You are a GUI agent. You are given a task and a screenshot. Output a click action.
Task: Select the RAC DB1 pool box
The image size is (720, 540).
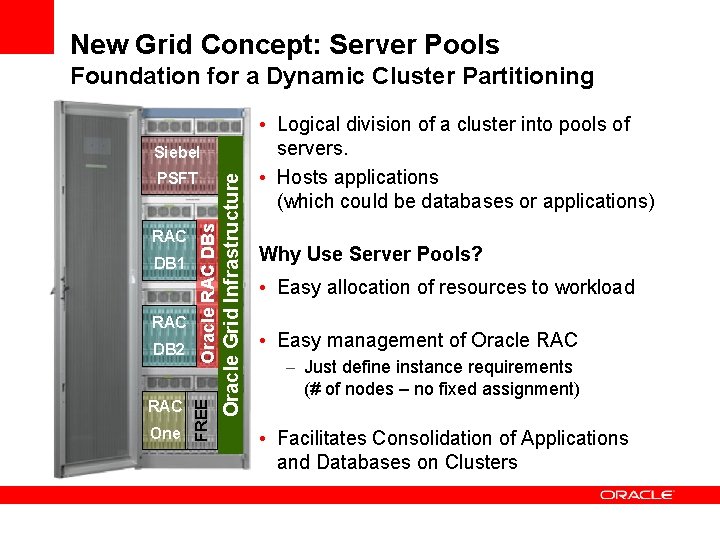coord(169,250)
